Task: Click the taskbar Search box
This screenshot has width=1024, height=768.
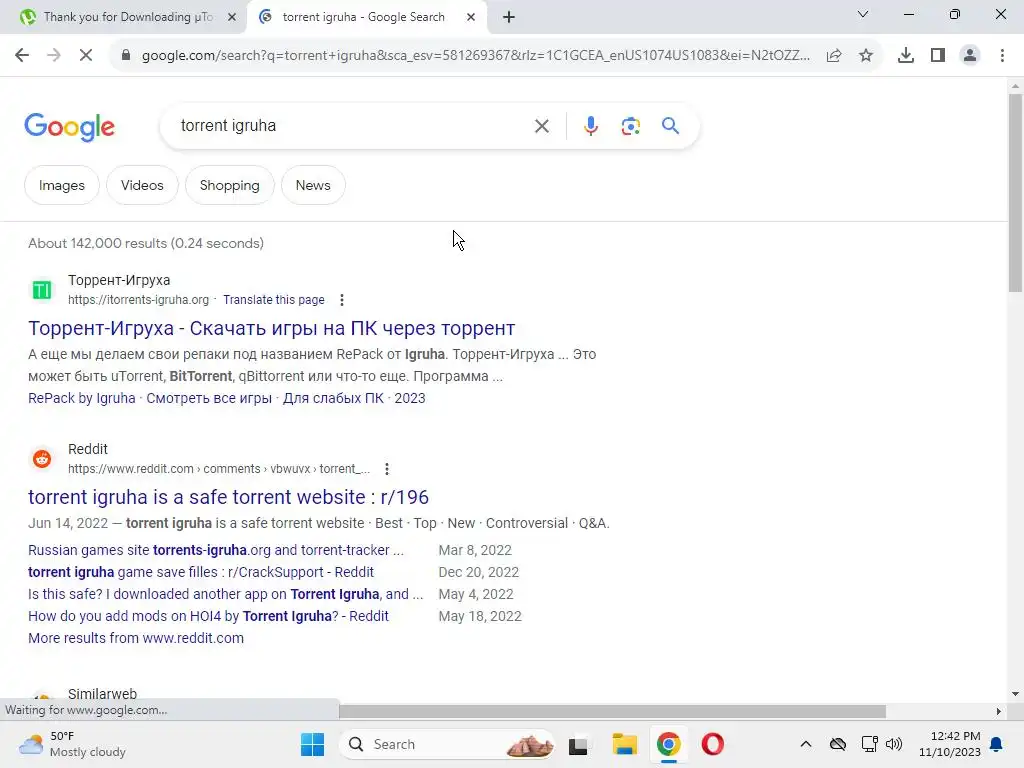Action: click(x=447, y=744)
